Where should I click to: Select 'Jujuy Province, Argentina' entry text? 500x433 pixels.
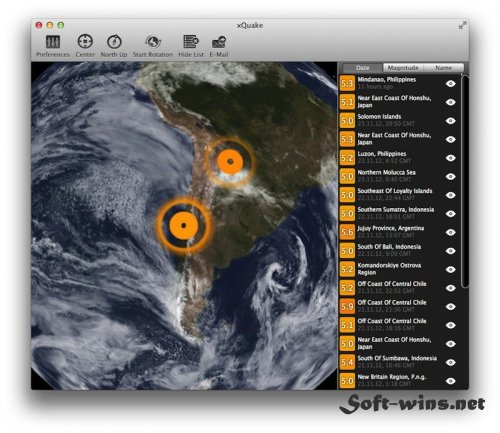[391, 228]
